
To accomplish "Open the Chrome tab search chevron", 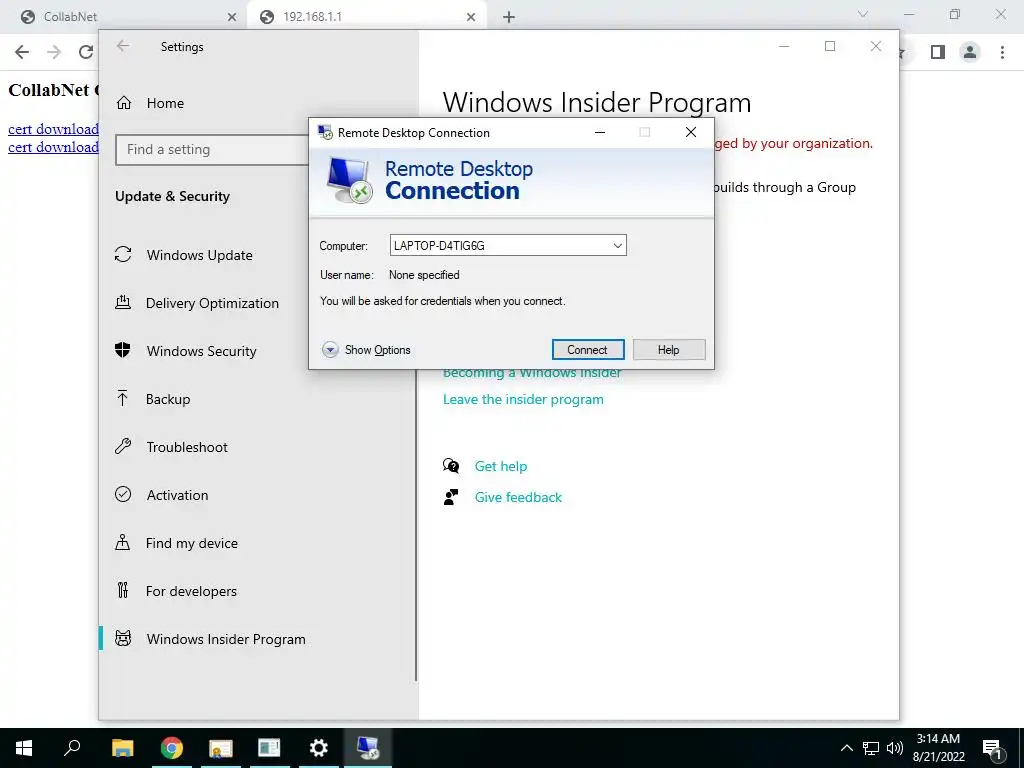I will [863, 14].
